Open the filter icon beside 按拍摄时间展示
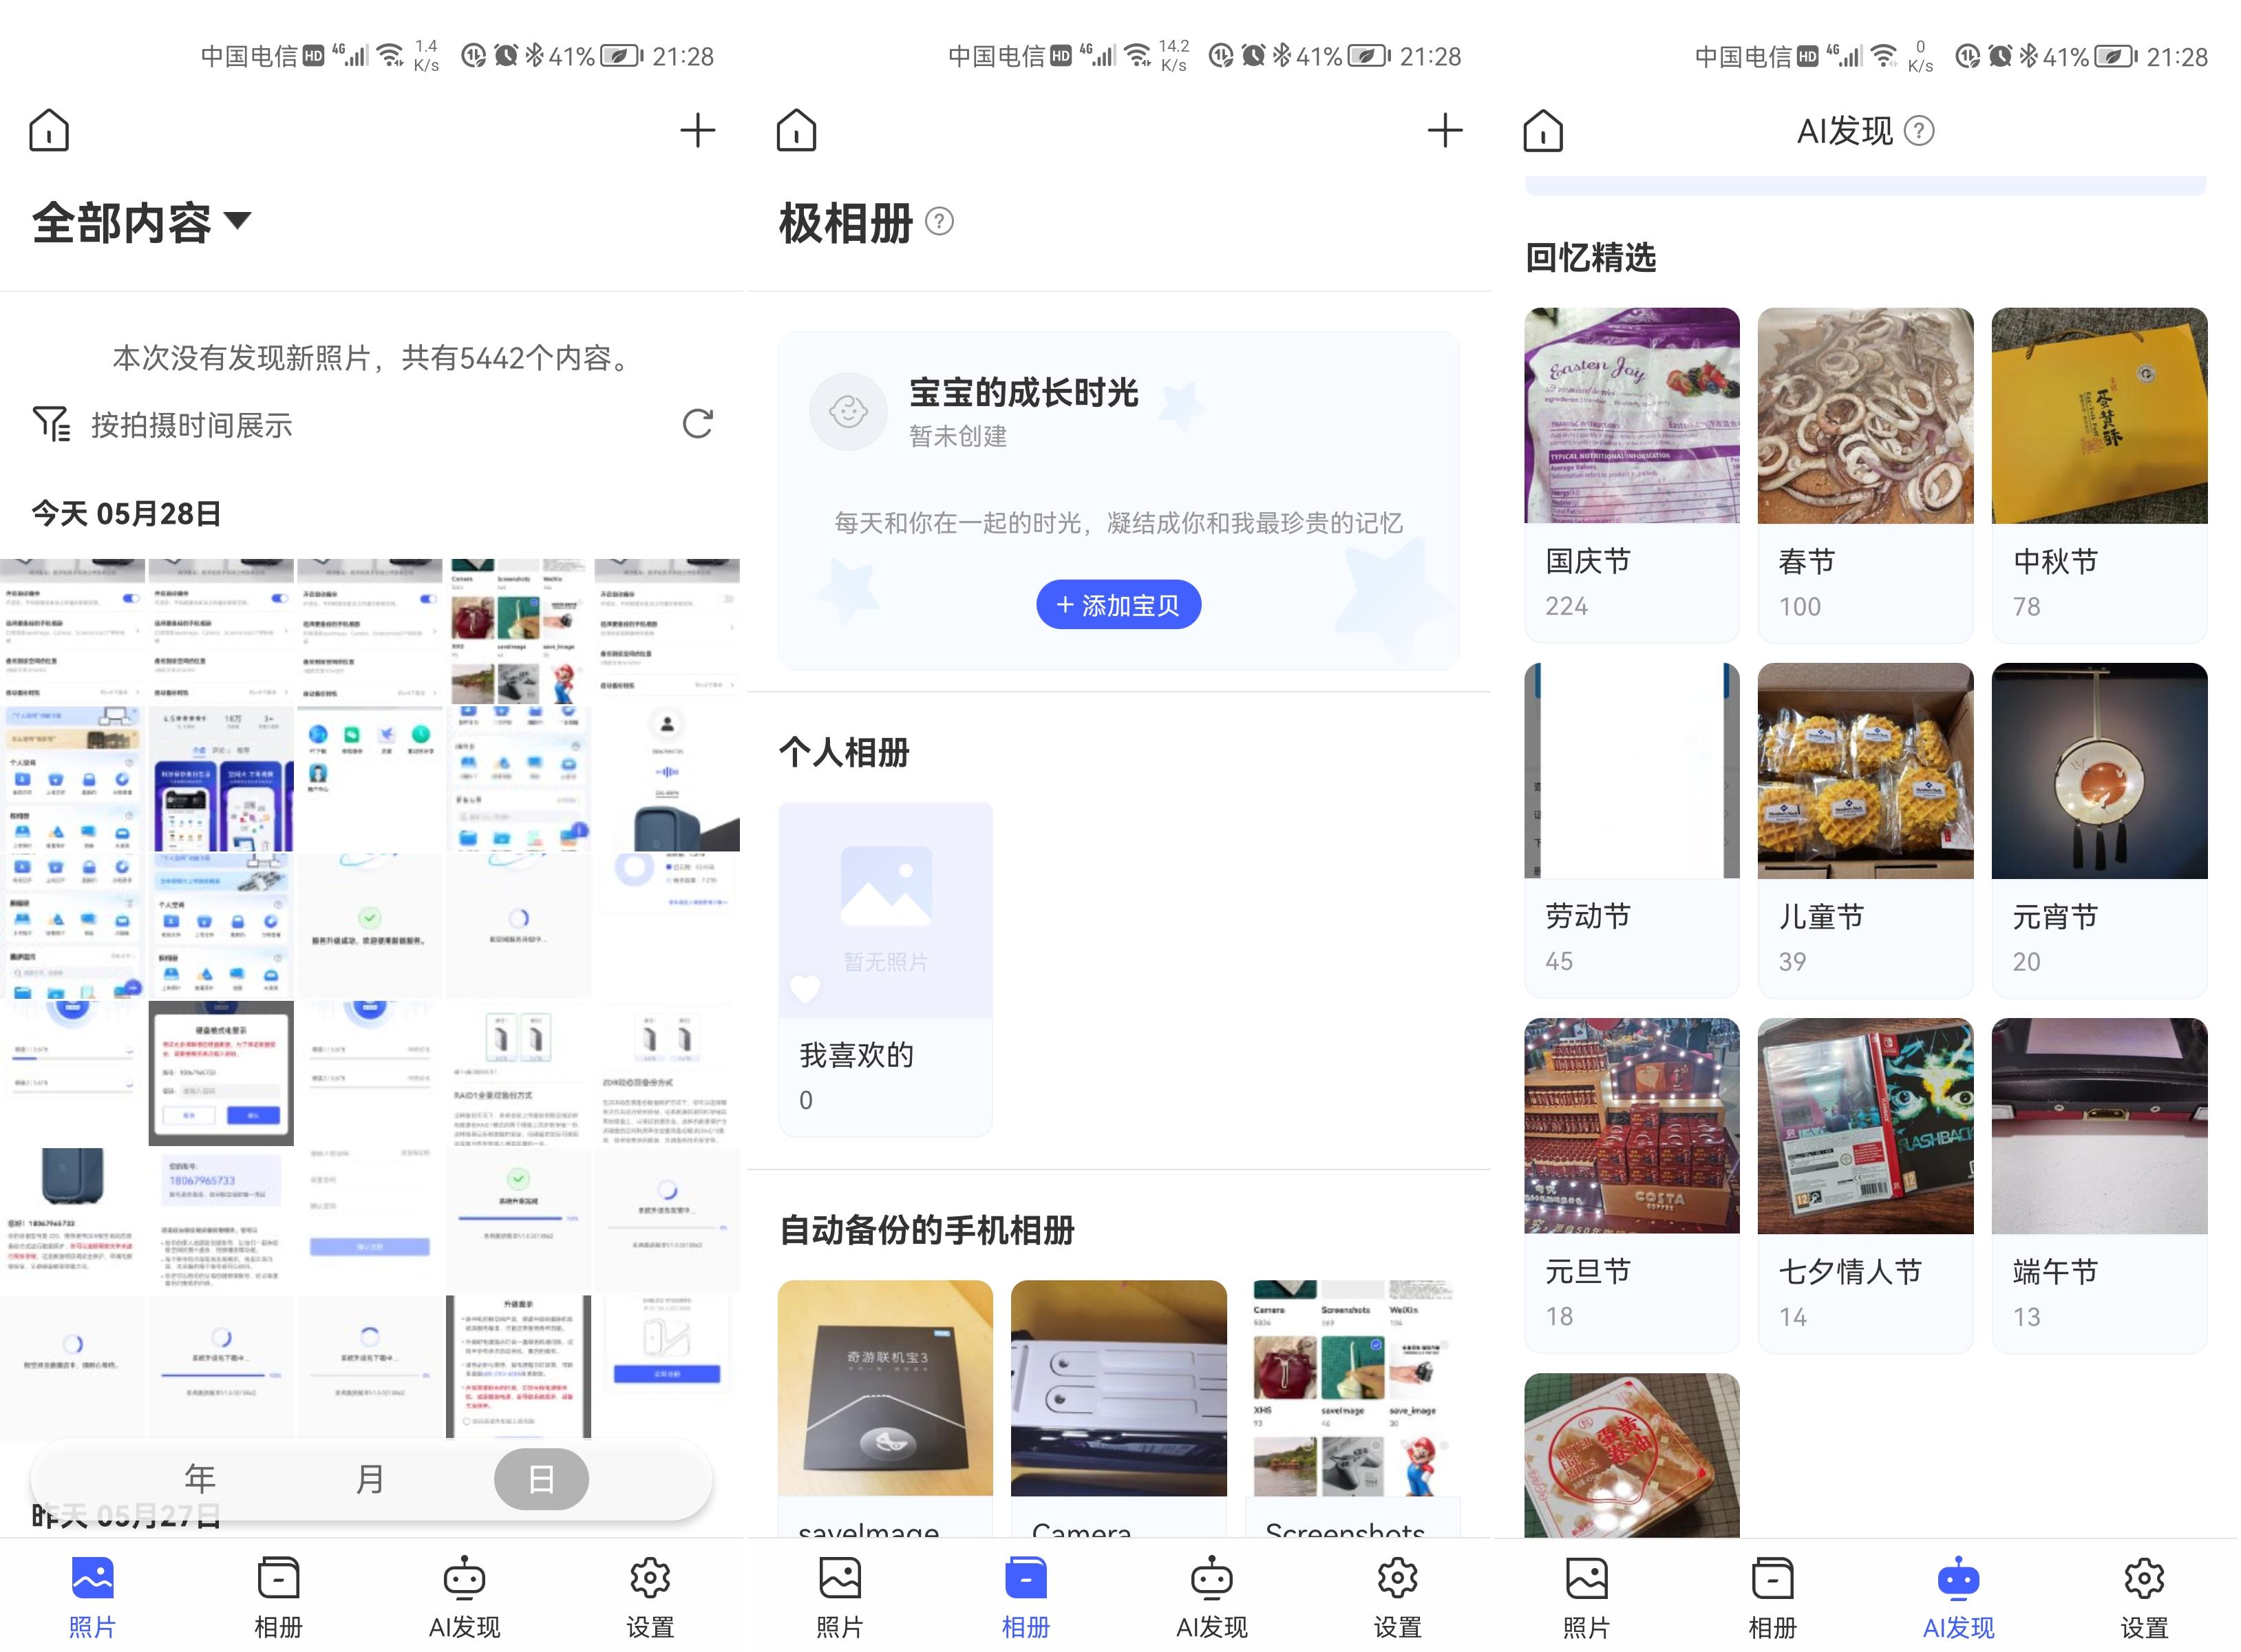 (x=52, y=424)
